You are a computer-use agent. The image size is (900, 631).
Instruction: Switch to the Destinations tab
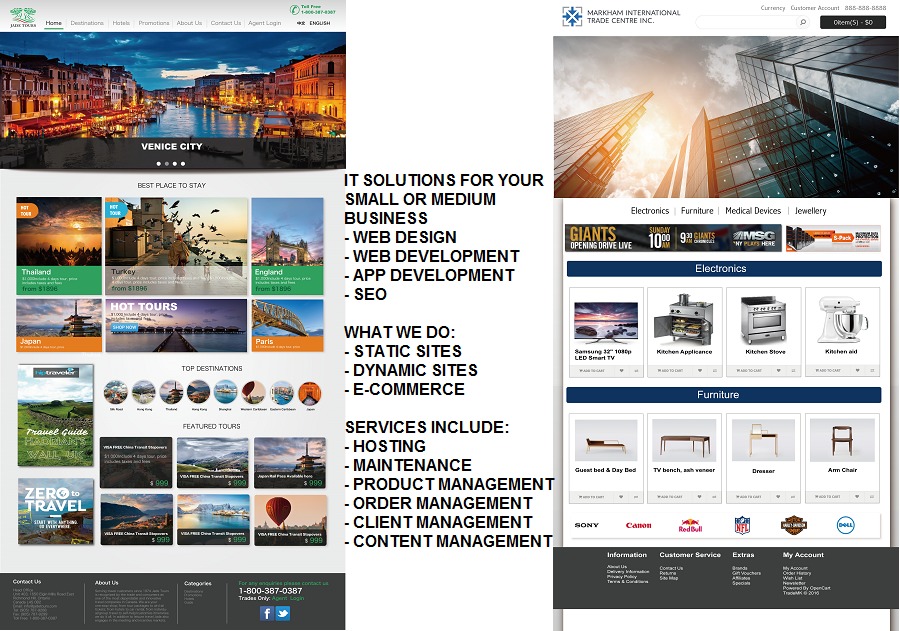tap(87, 22)
